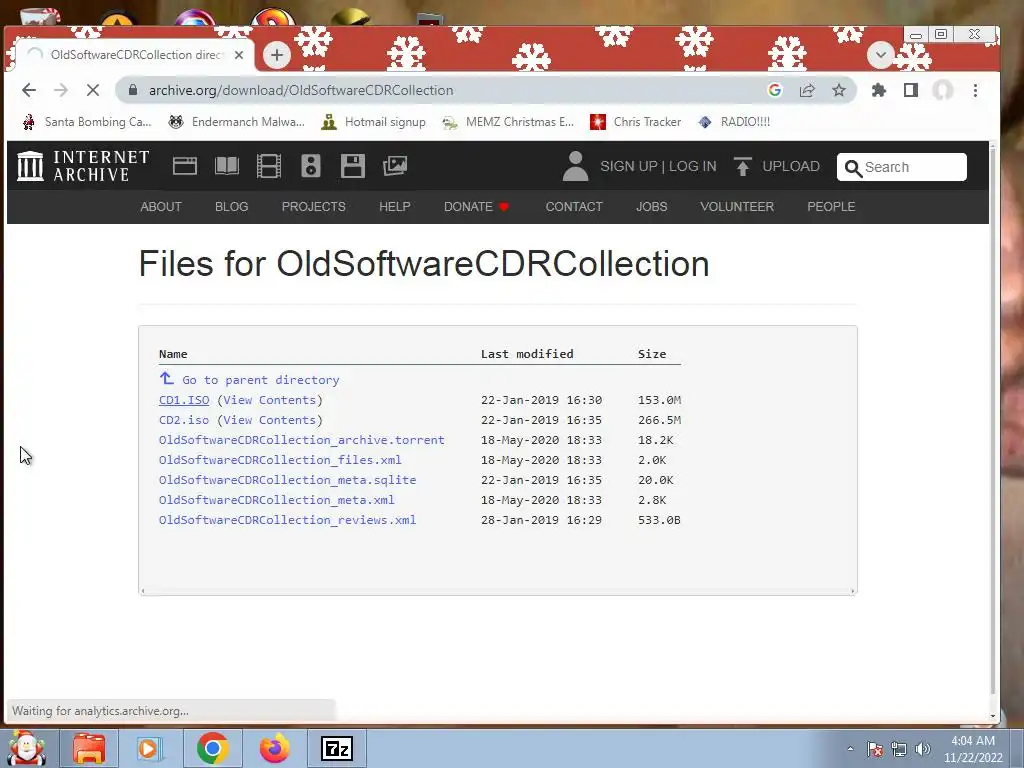Open the JOBS menu item

652,207
